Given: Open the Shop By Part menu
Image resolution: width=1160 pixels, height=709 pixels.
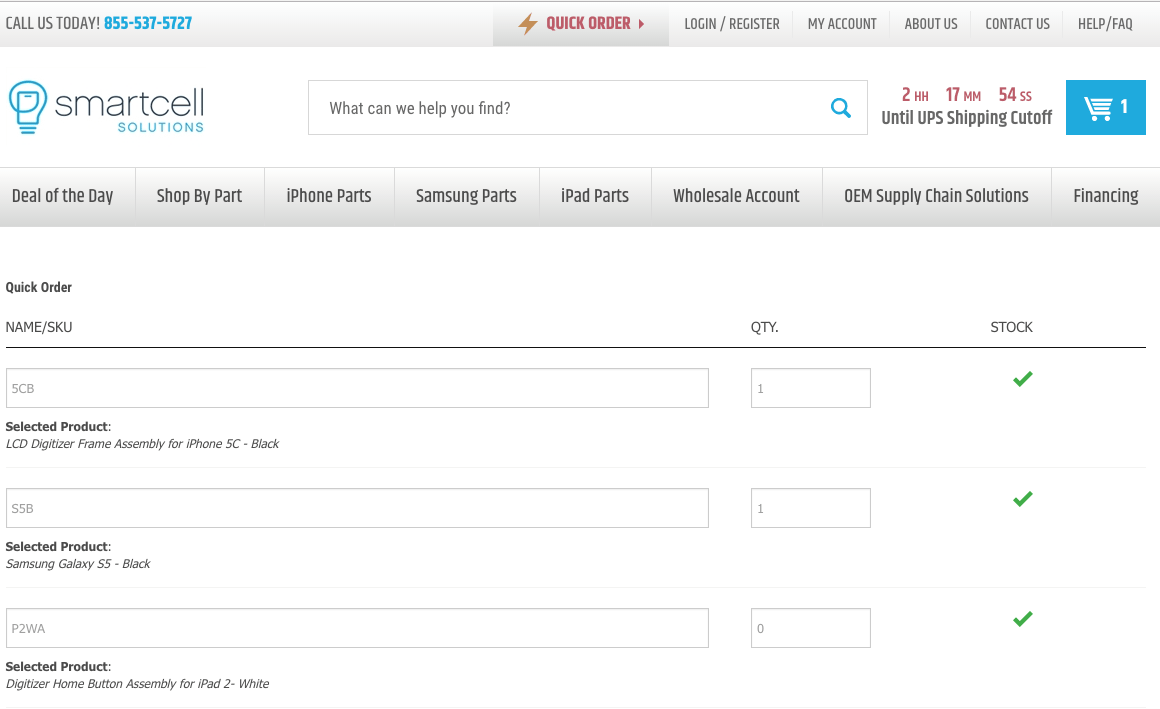Looking at the screenshot, I should (x=199, y=196).
